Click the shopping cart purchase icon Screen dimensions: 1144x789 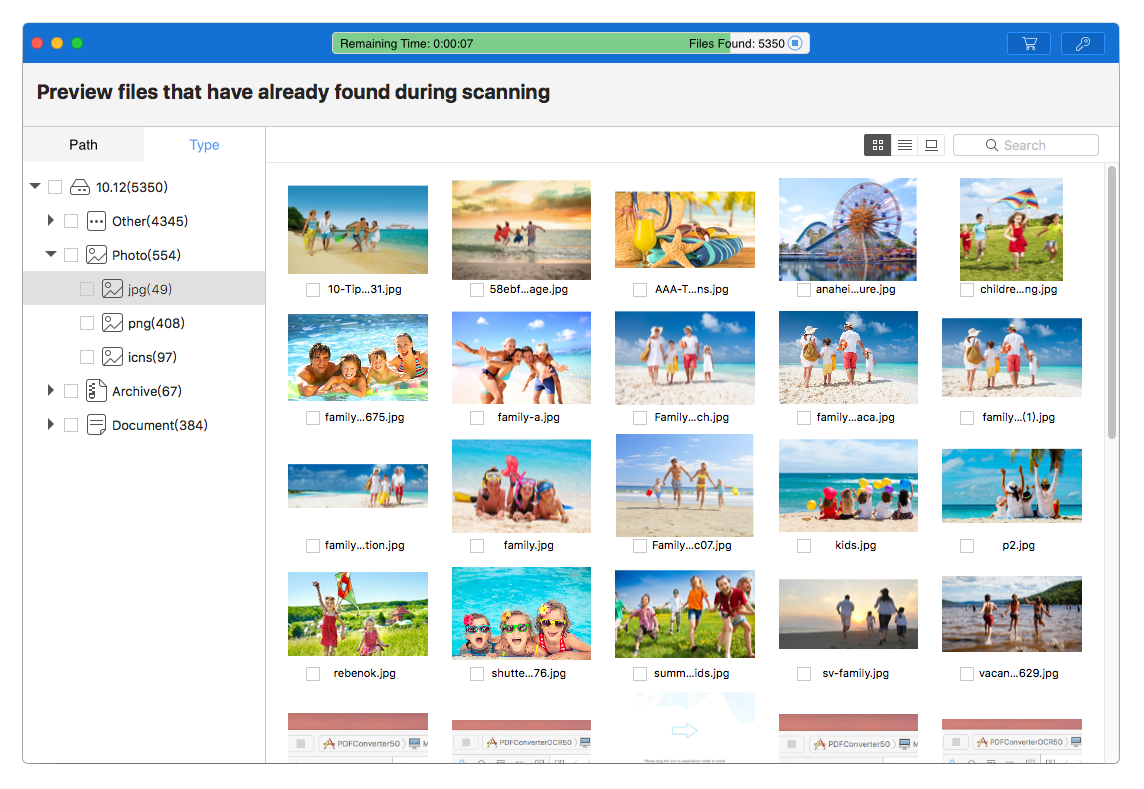point(1029,44)
